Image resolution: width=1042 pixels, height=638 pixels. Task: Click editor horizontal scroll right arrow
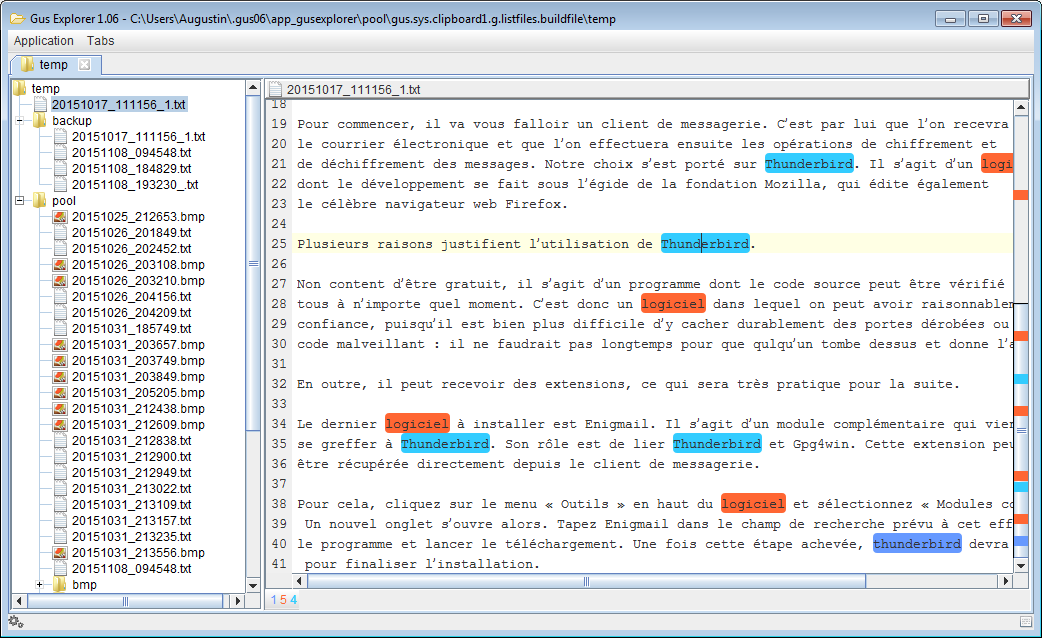coord(1006,581)
